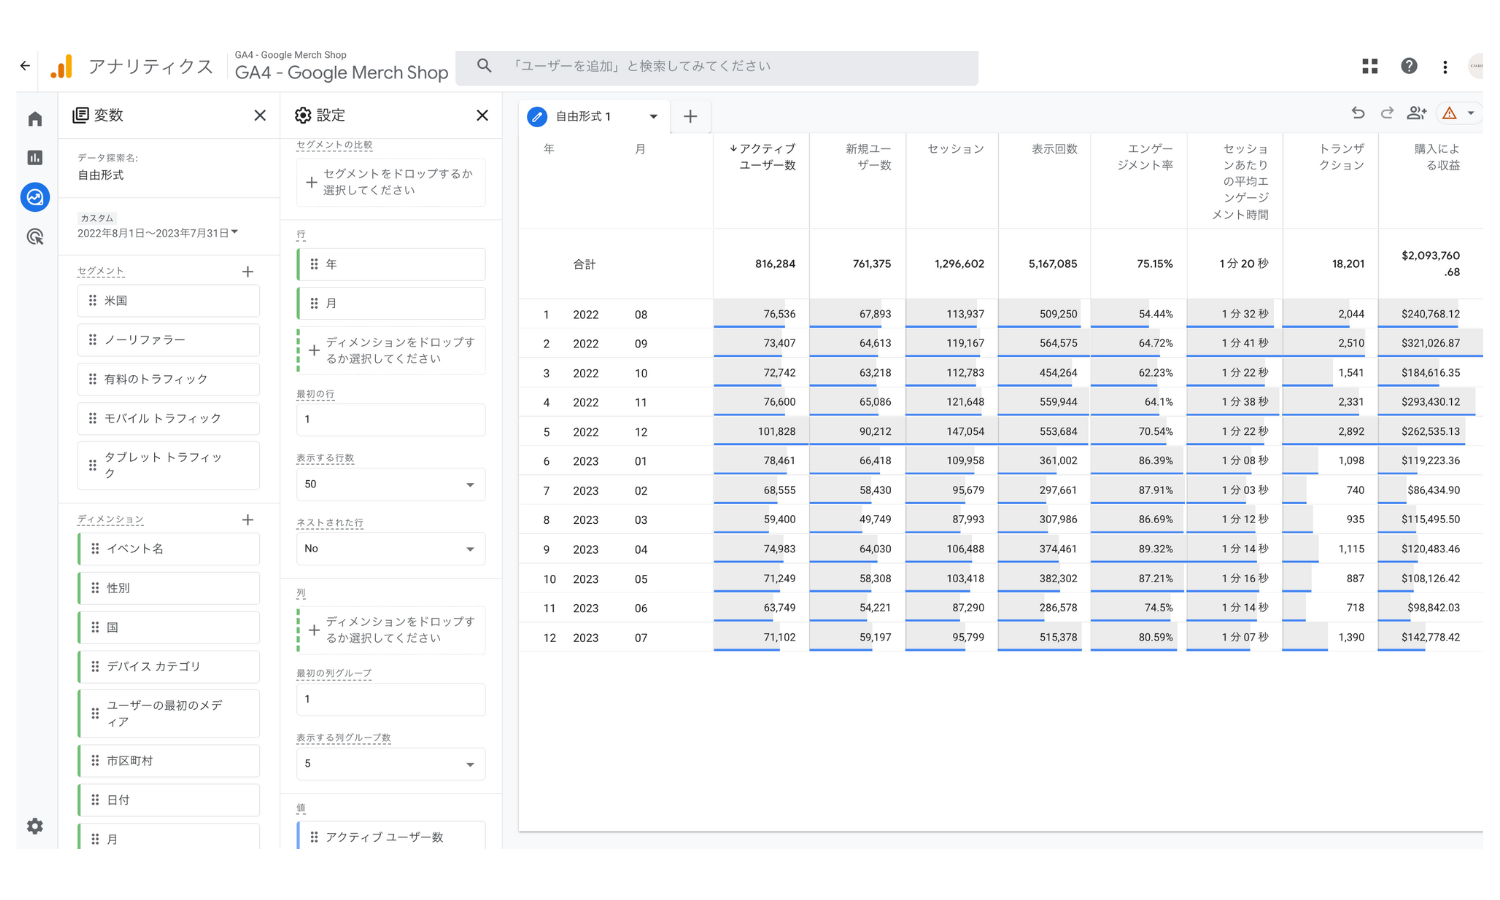Select the Explore section icon
This screenshot has height=900, width=1500.
(x=35, y=197)
